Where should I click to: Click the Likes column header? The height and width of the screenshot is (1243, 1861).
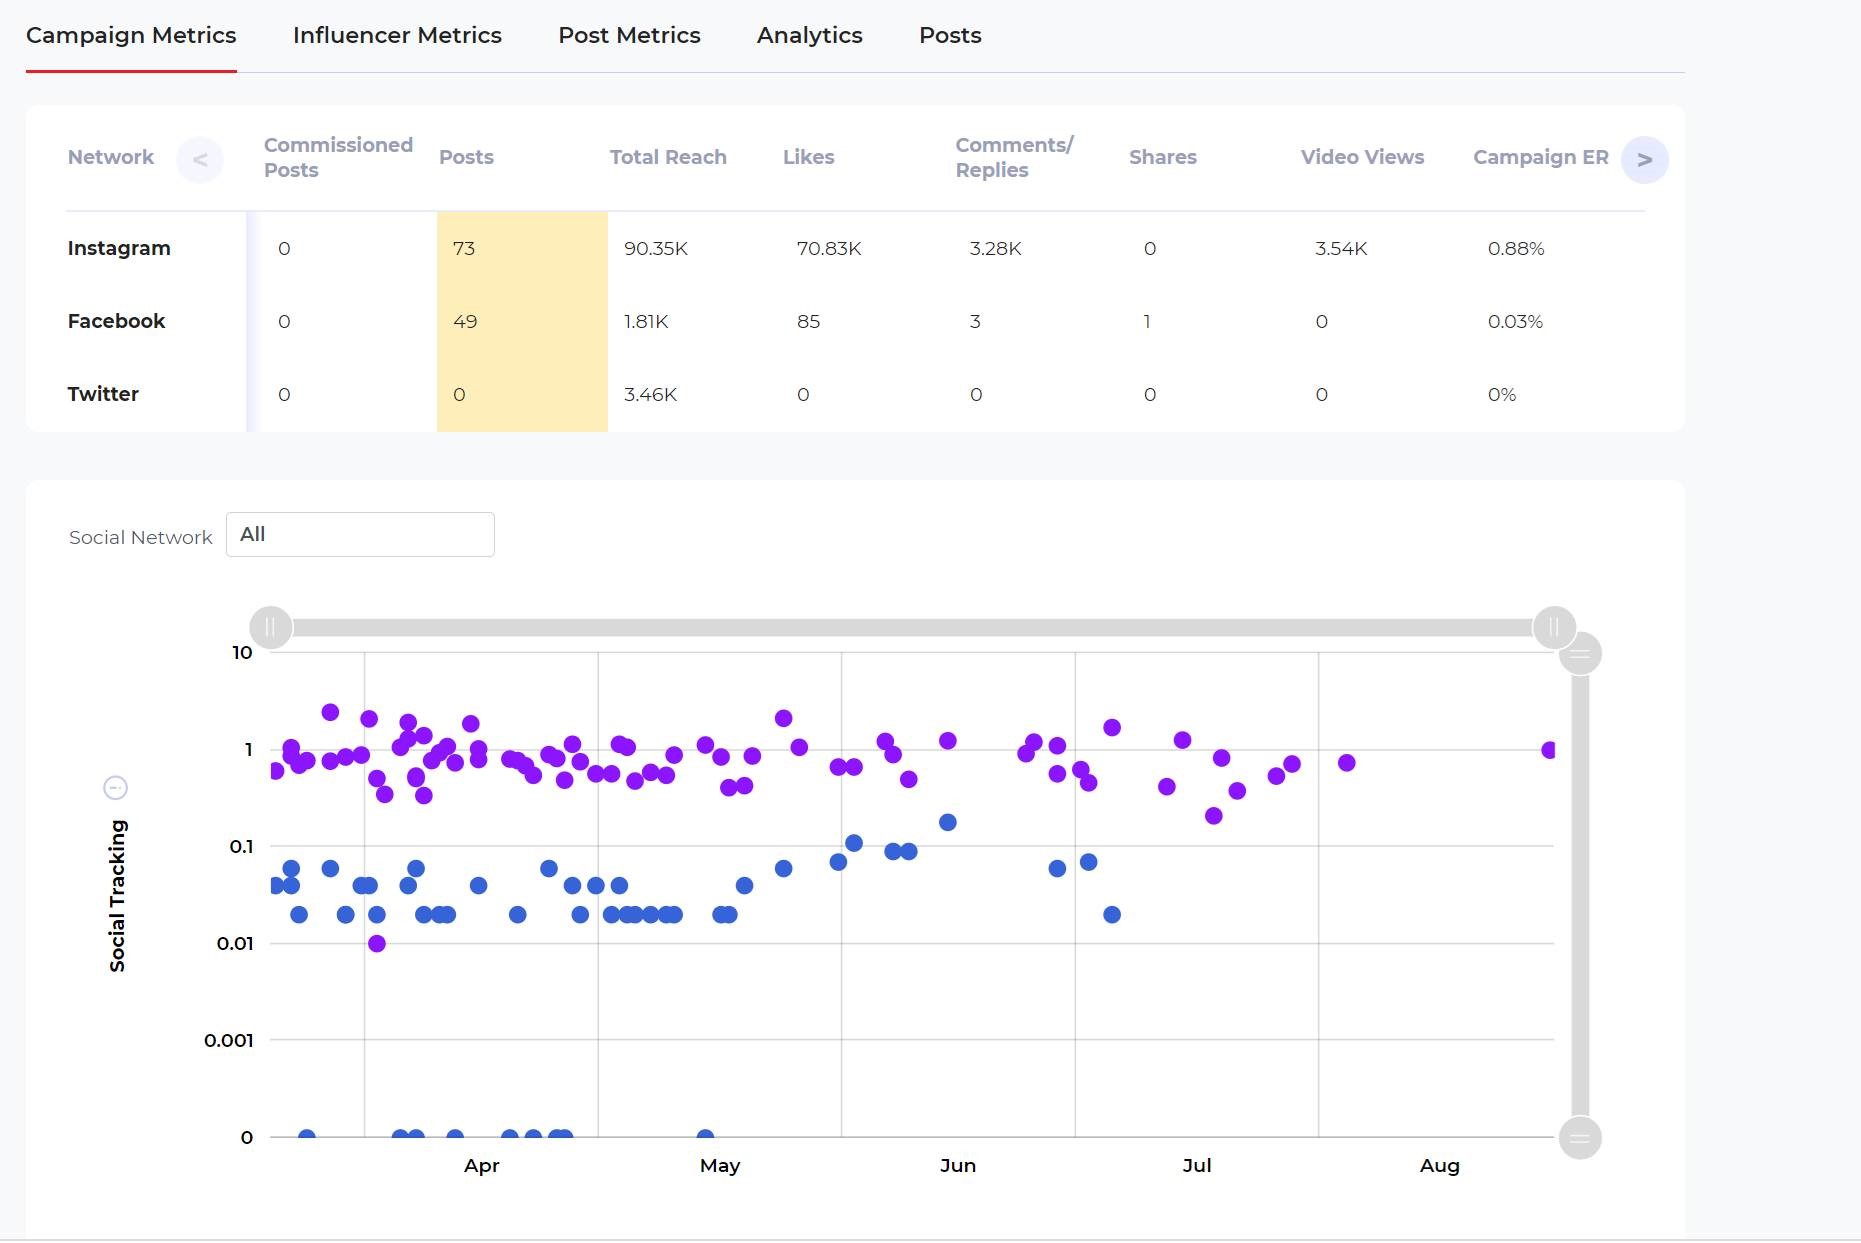click(808, 158)
